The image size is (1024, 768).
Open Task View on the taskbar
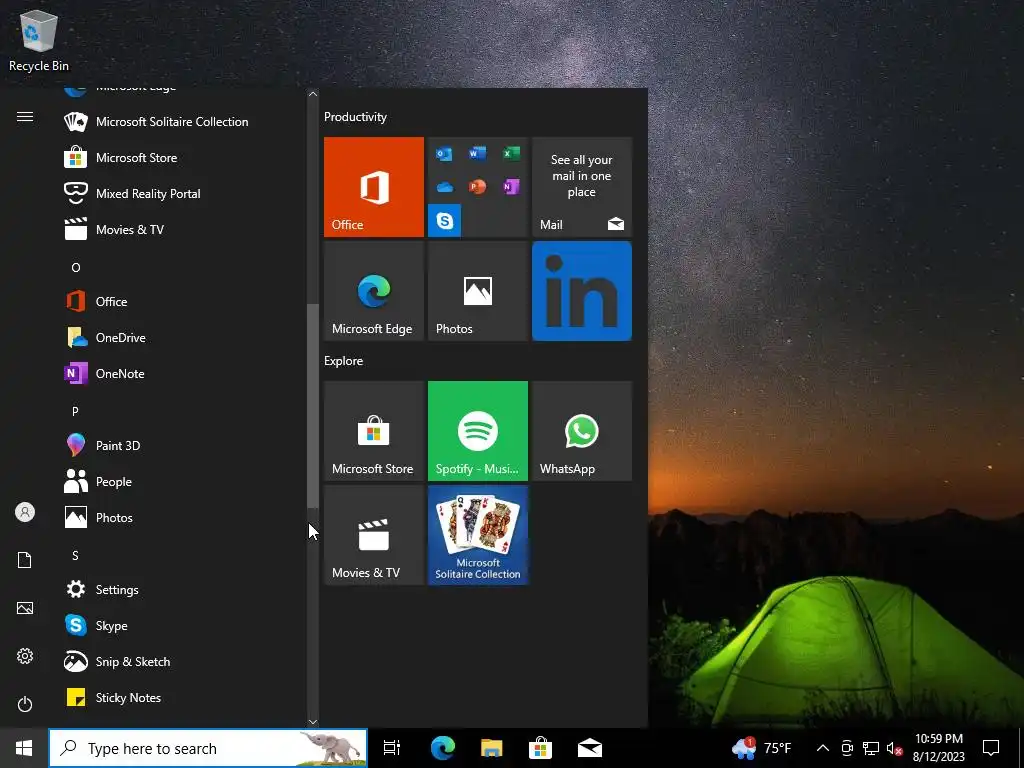pyautogui.click(x=392, y=748)
